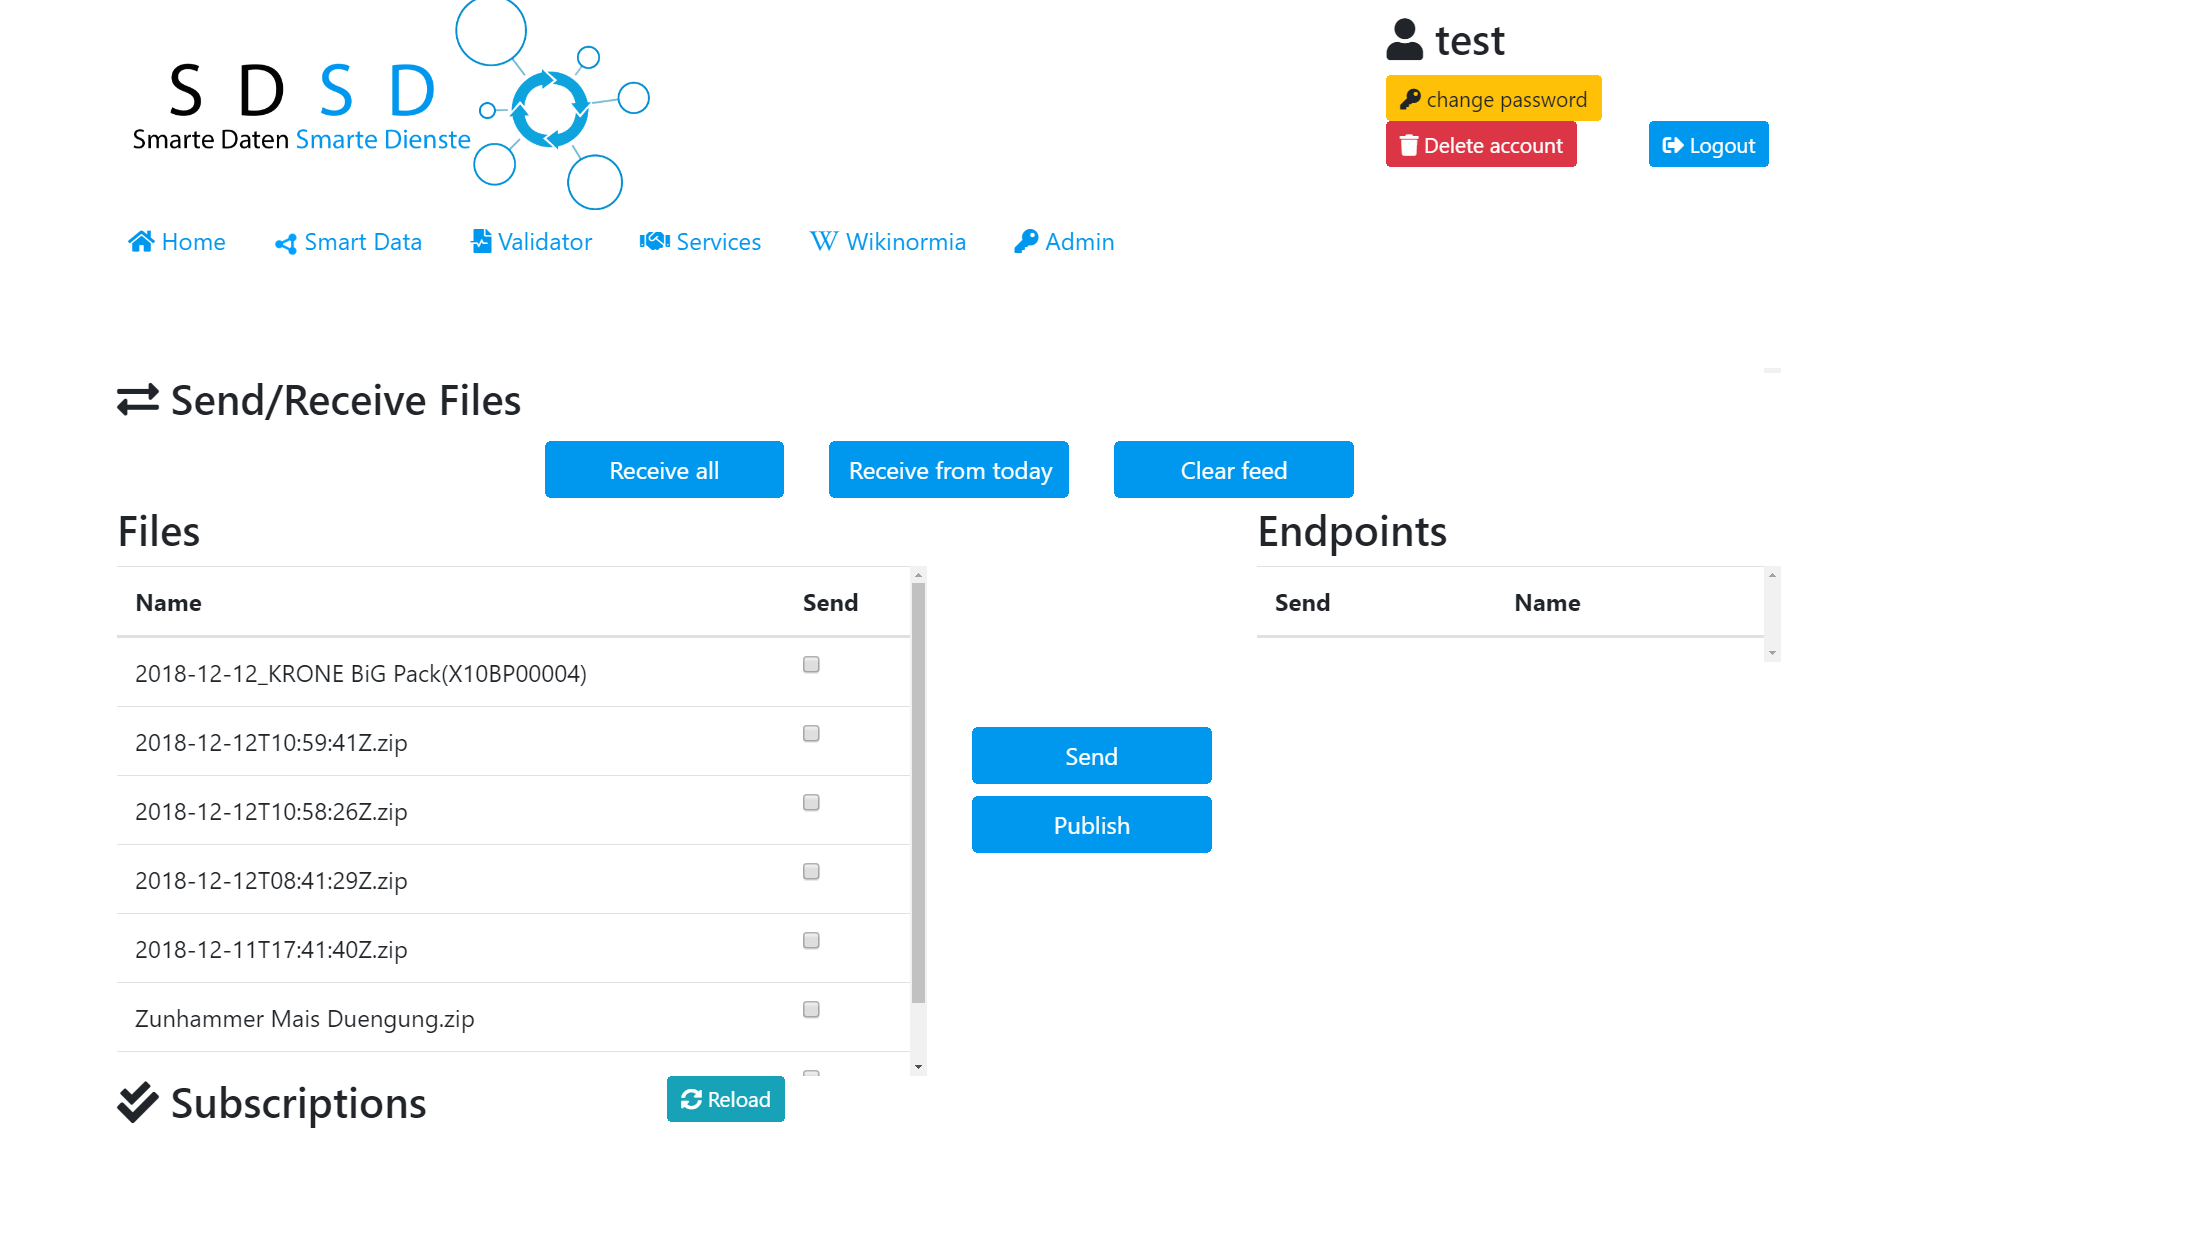The height and width of the screenshot is (1246, 2206).
Task: Open the Admin page
Action: pos(1064,242)
